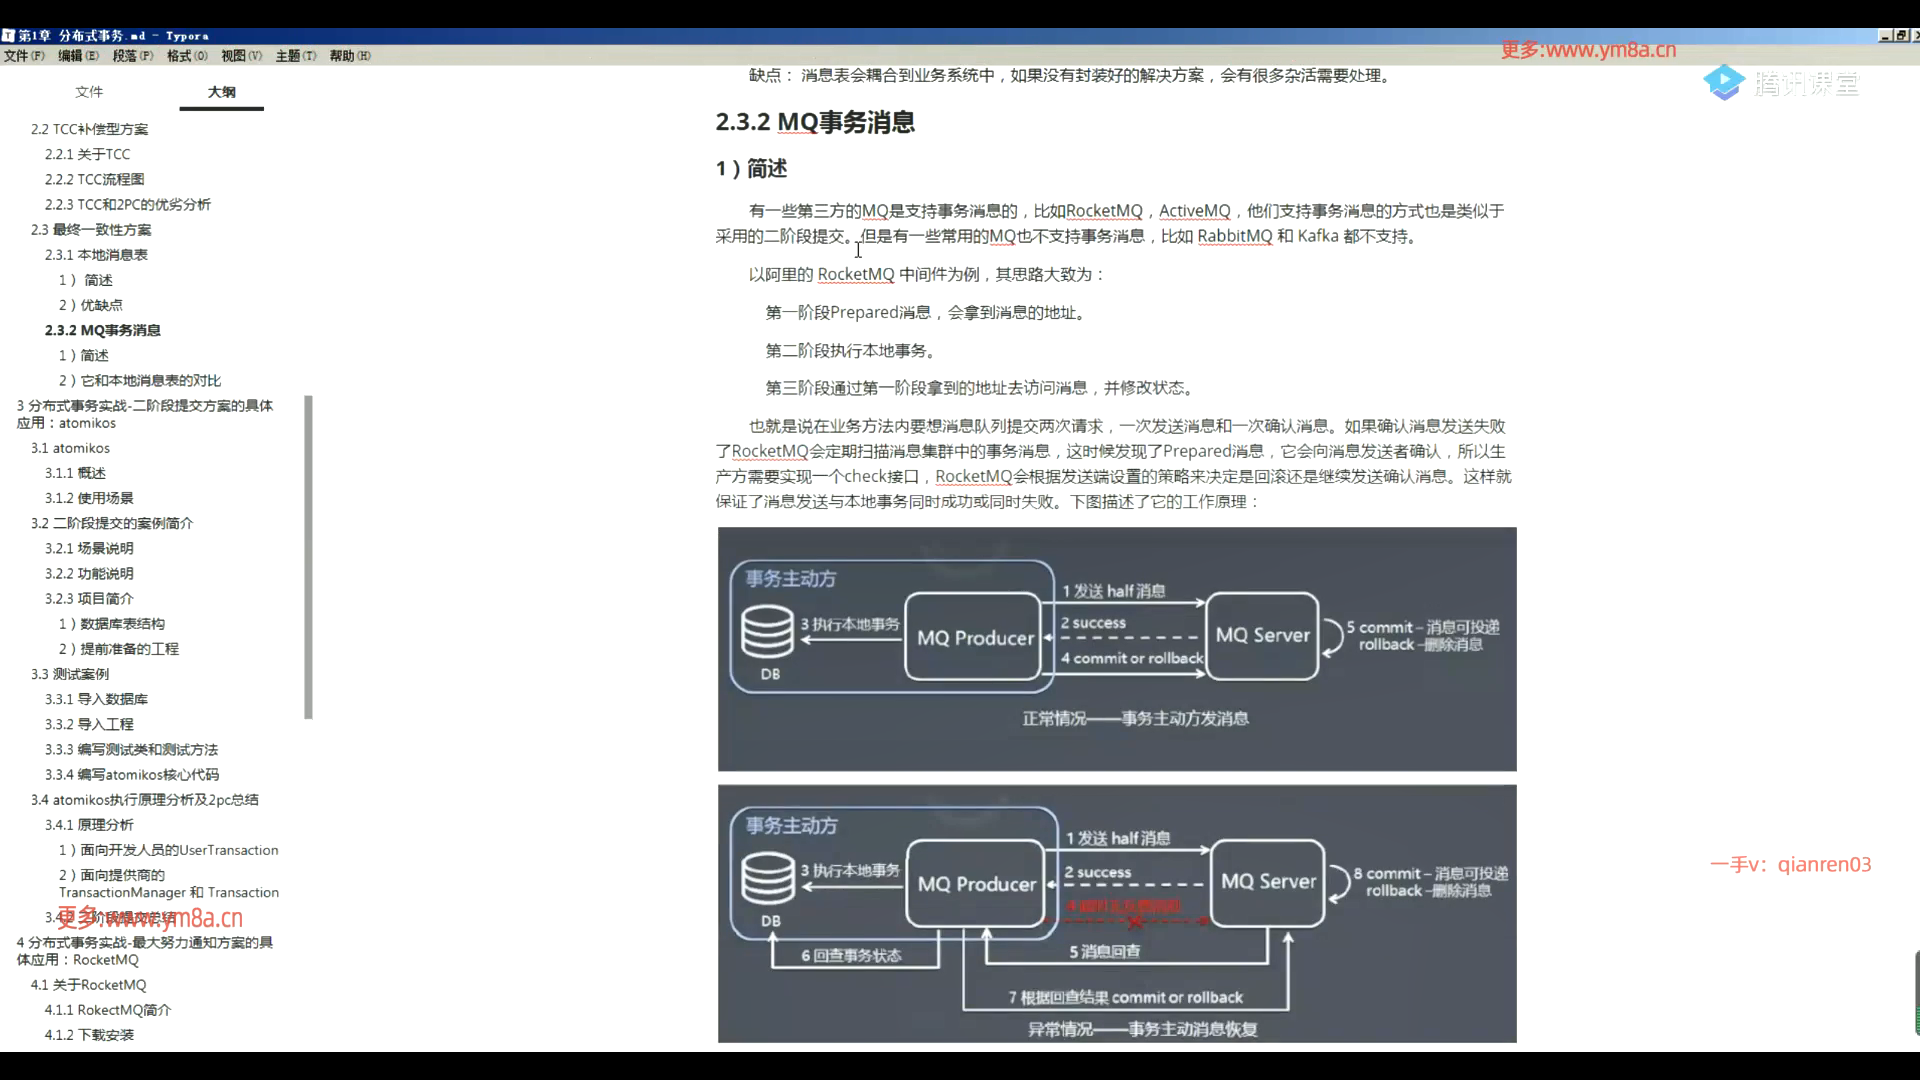Open the 段落(P) menu
Viewport: 1920px width, 1080px height.
point(133,56)
